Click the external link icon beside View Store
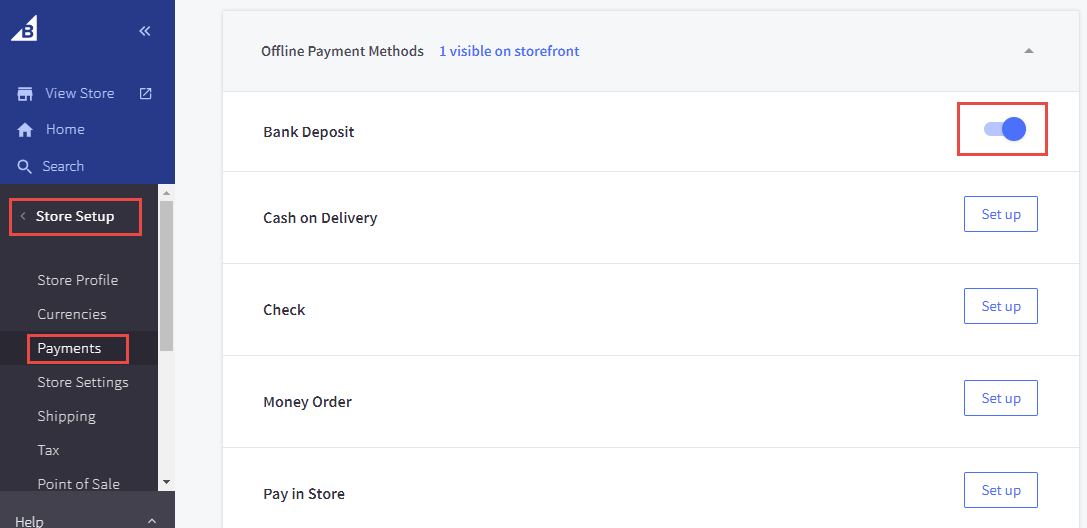The image size is (1087, 528). click(x=146, y=93)
